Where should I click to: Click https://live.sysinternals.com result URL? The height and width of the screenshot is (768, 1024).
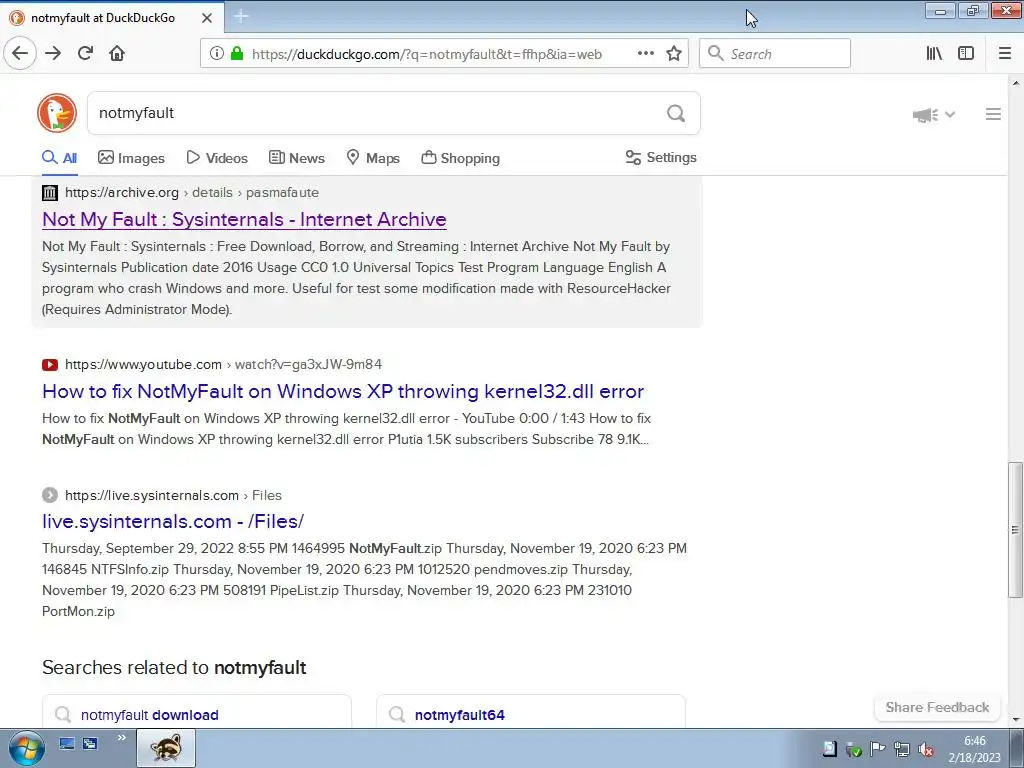pos(152,495)
